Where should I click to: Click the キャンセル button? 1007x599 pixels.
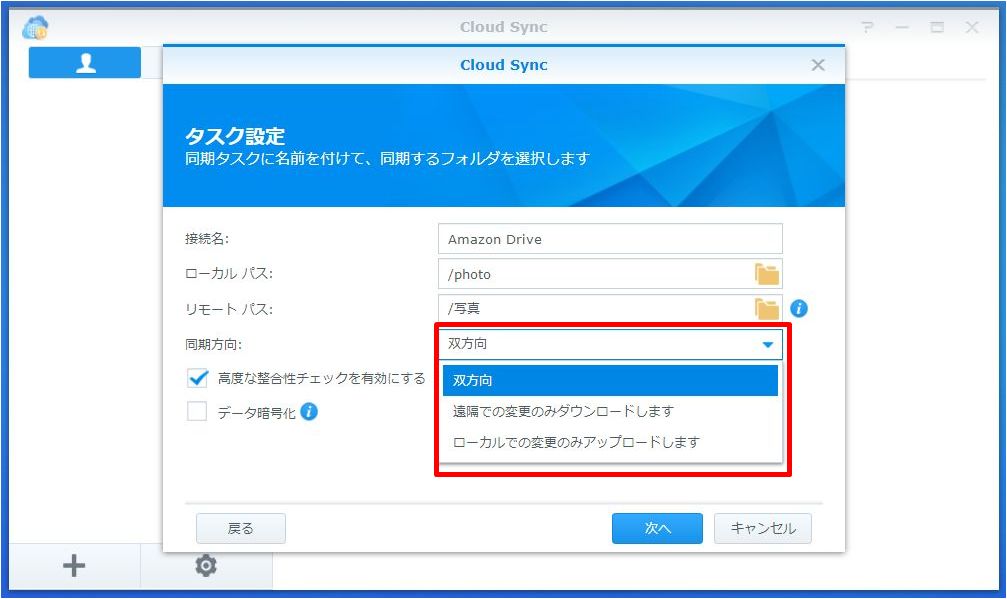pos(762,528)
